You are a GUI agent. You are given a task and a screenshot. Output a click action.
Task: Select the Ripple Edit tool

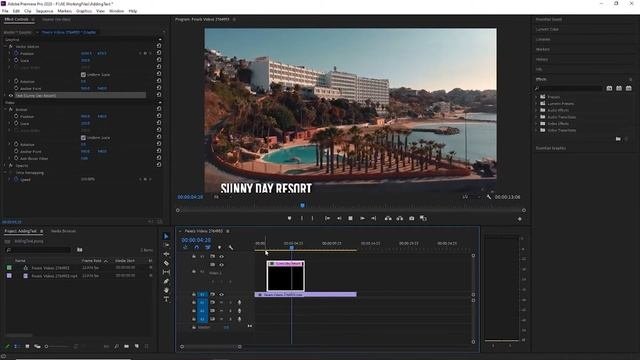click(x=166, y=254)
